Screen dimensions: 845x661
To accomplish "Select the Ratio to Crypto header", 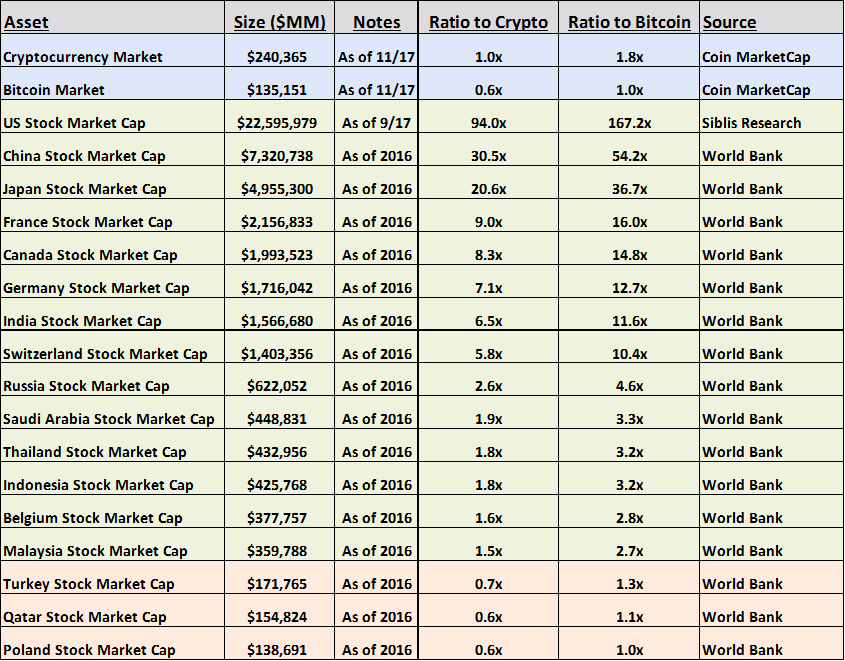I will pos(488,22).
